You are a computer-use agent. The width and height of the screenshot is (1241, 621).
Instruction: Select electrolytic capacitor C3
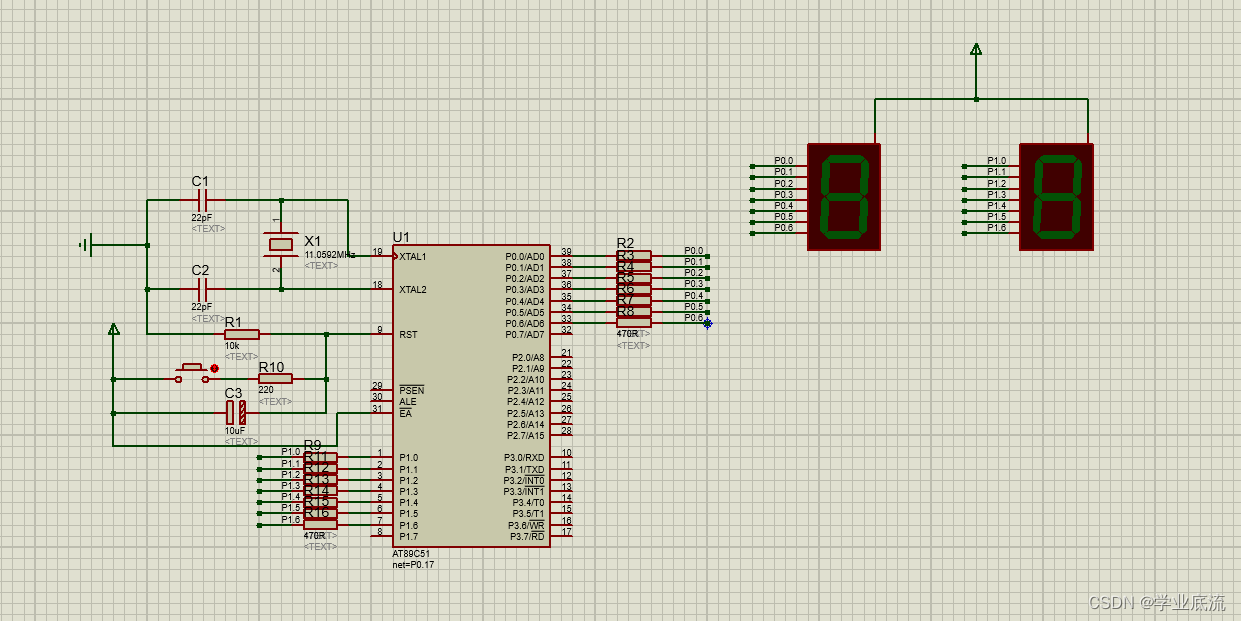[x=236, y=412]
